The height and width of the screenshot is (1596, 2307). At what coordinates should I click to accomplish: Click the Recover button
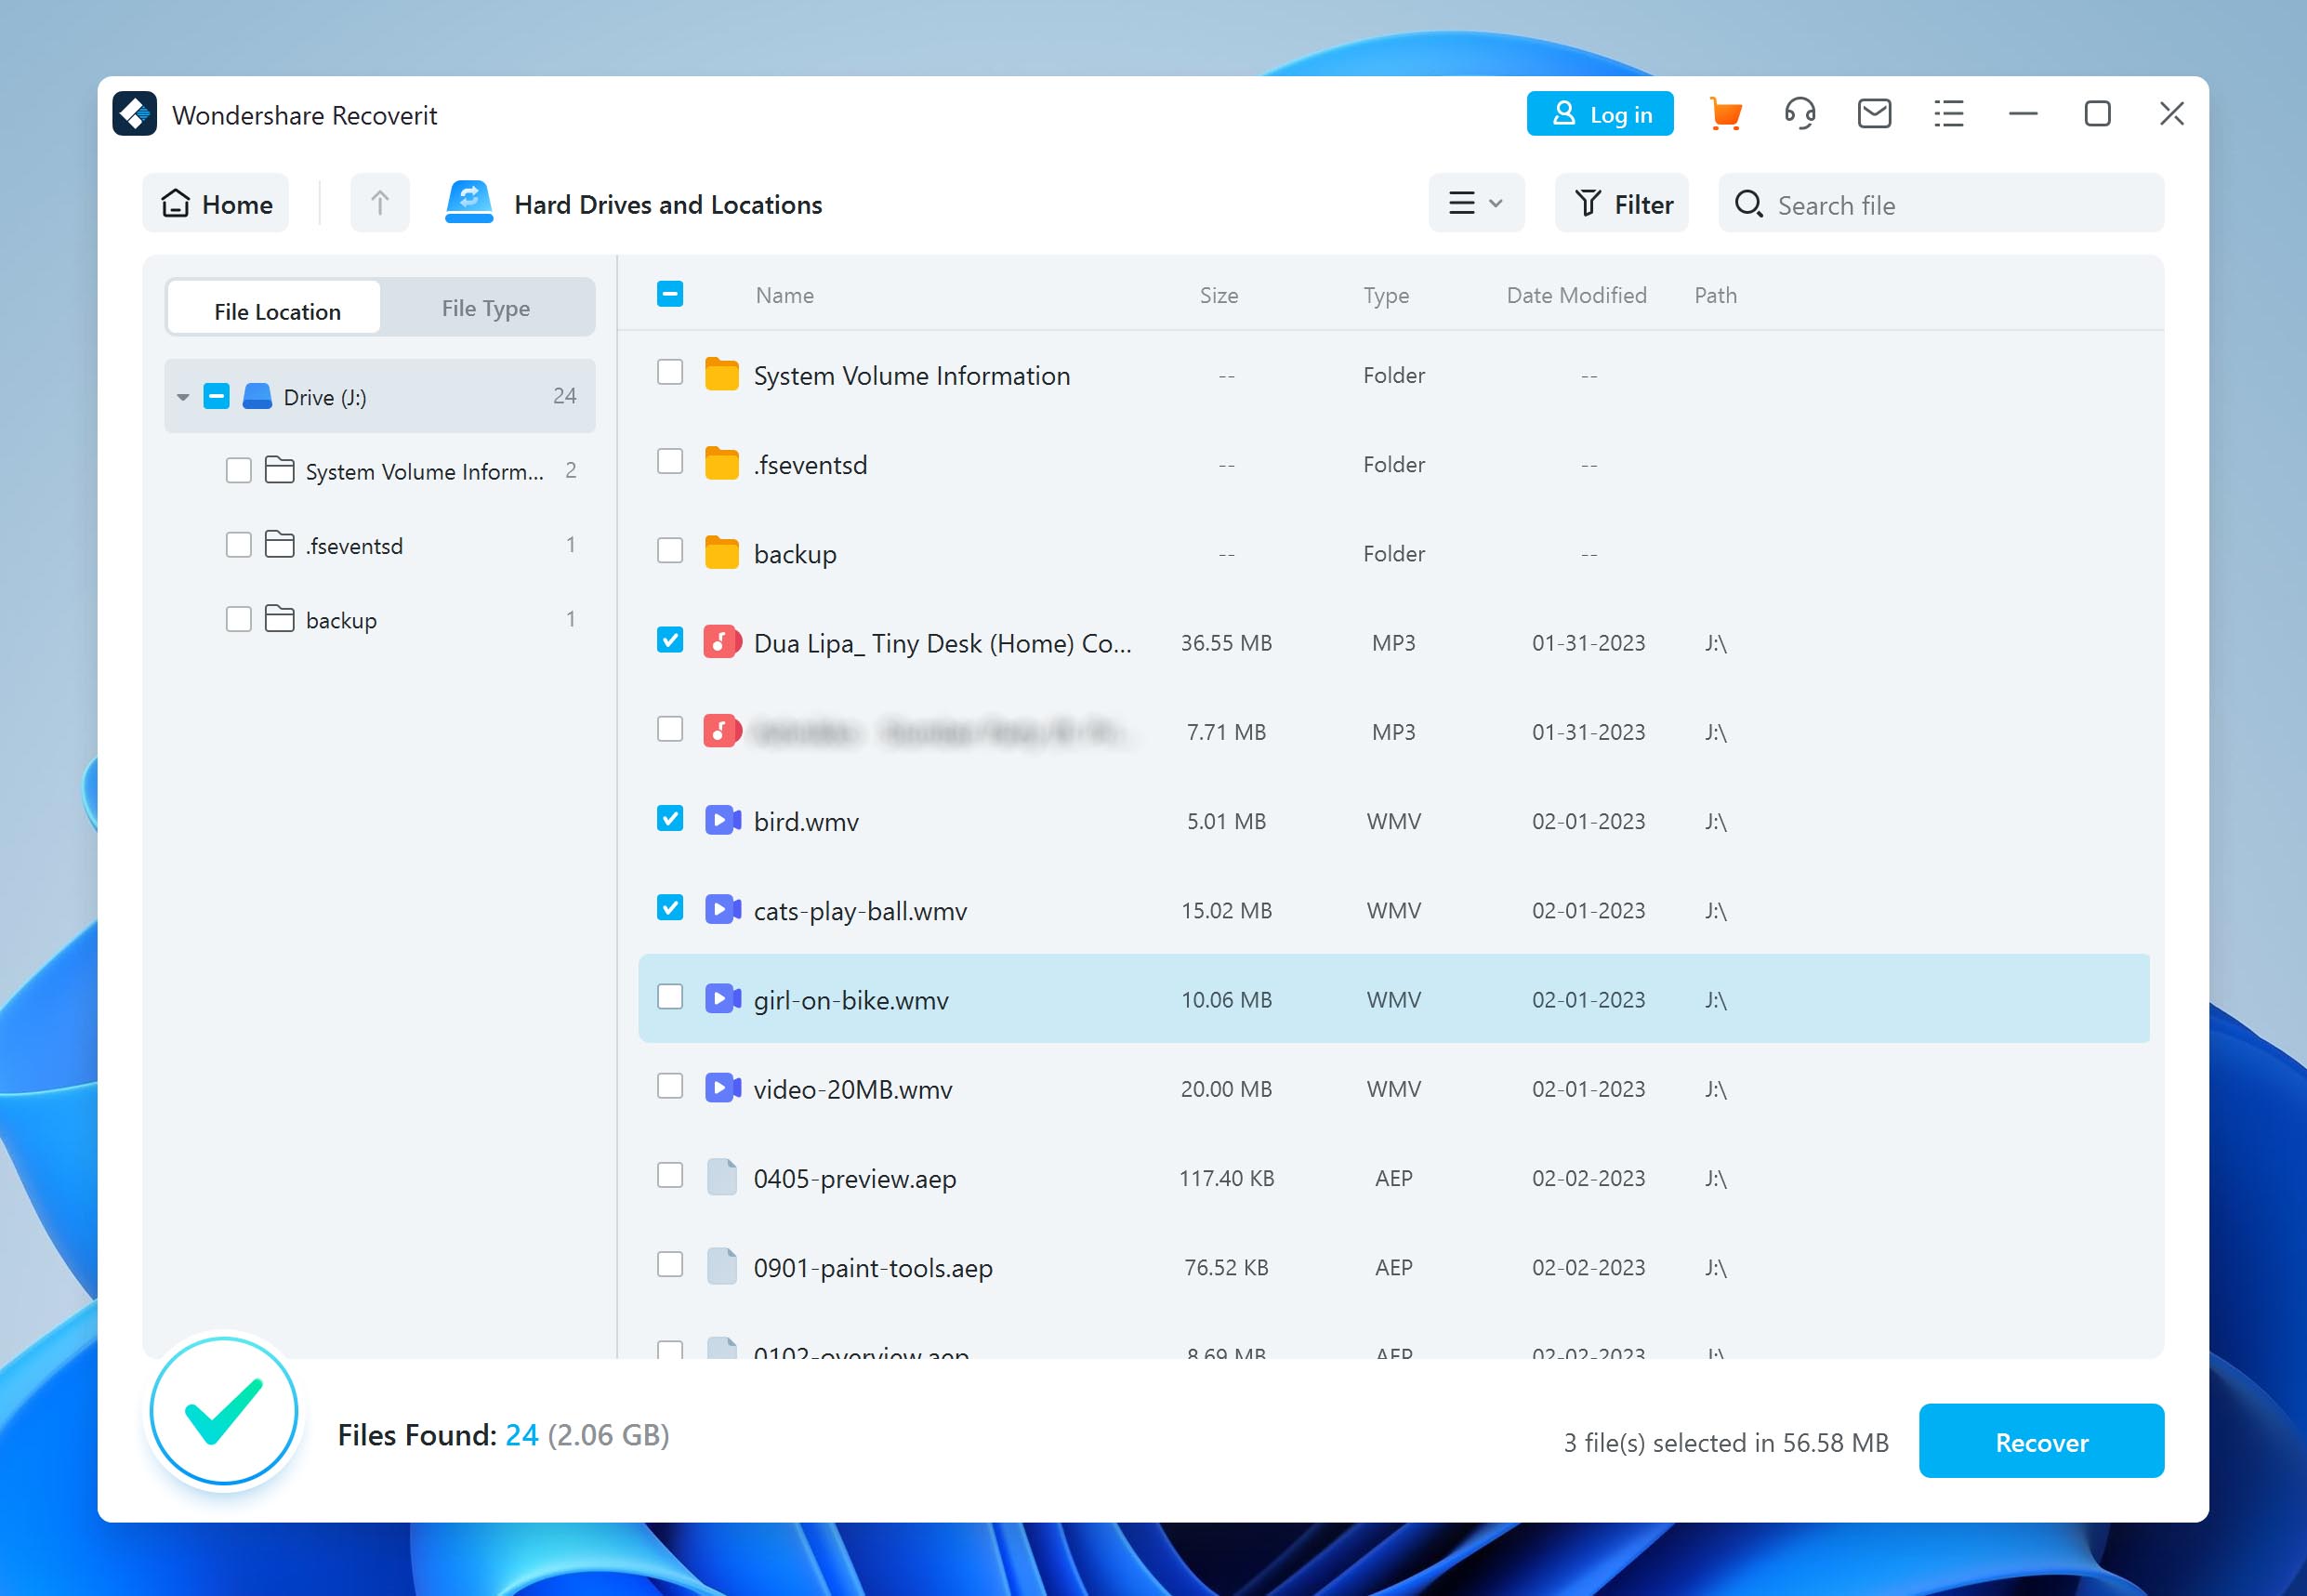pos(2041,1441)
